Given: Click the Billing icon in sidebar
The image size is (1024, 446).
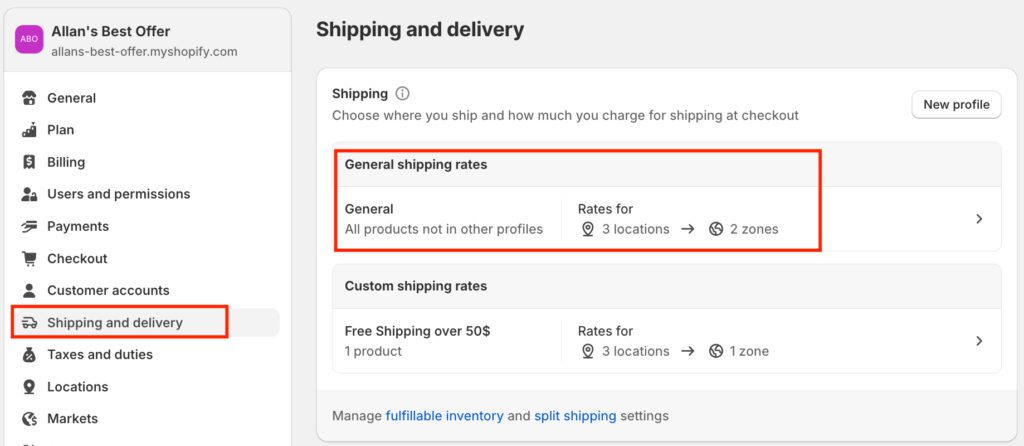Looking at the screenshot, I should (29, 162).
